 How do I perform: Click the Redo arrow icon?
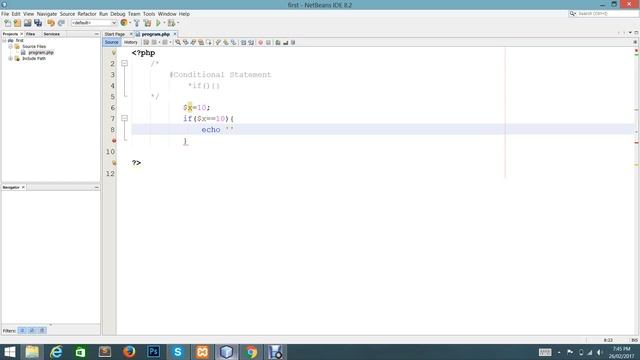[61, 23]
